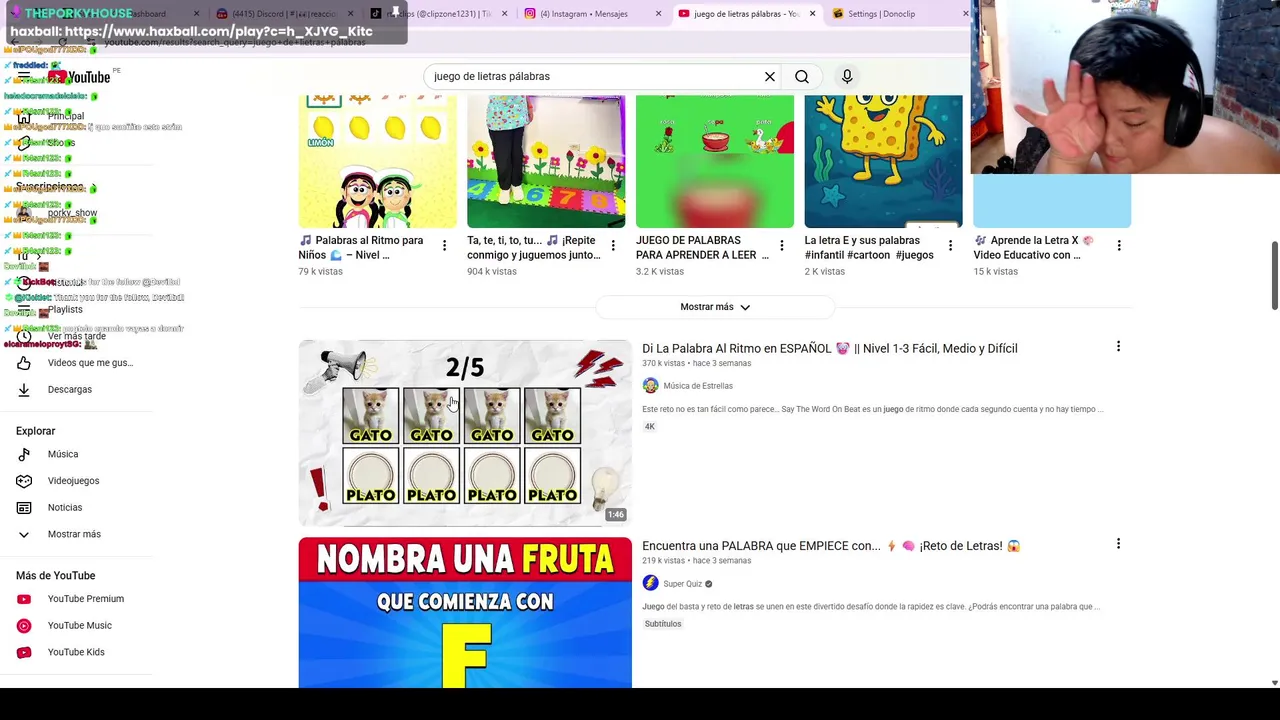Open YouTube Music link in sidebar

point(80,625)
